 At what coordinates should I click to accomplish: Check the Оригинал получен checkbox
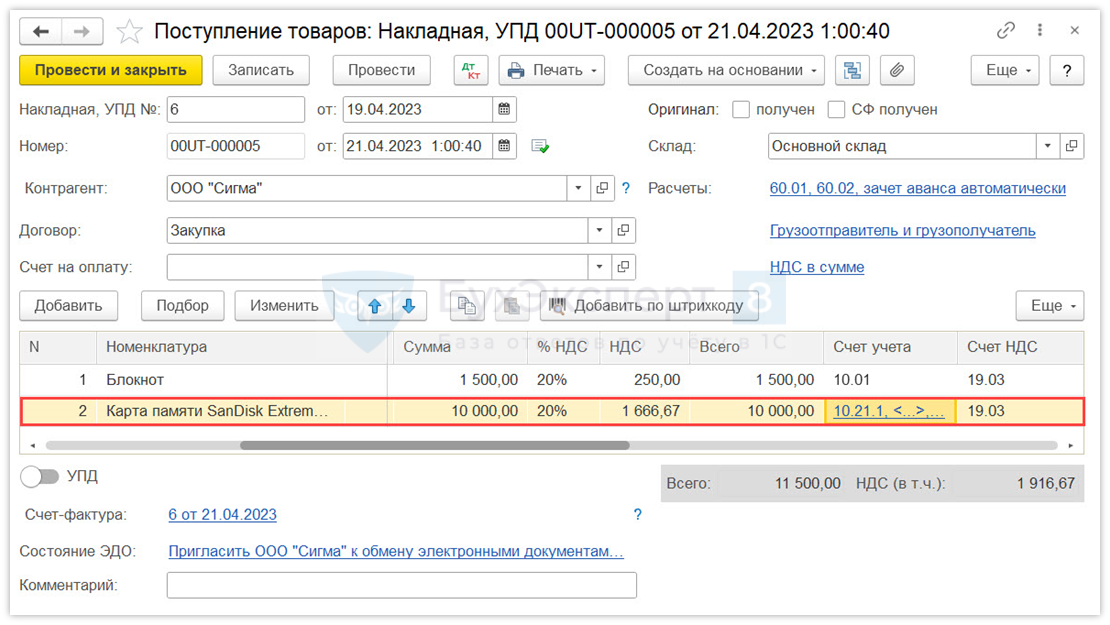click(741, 110)
